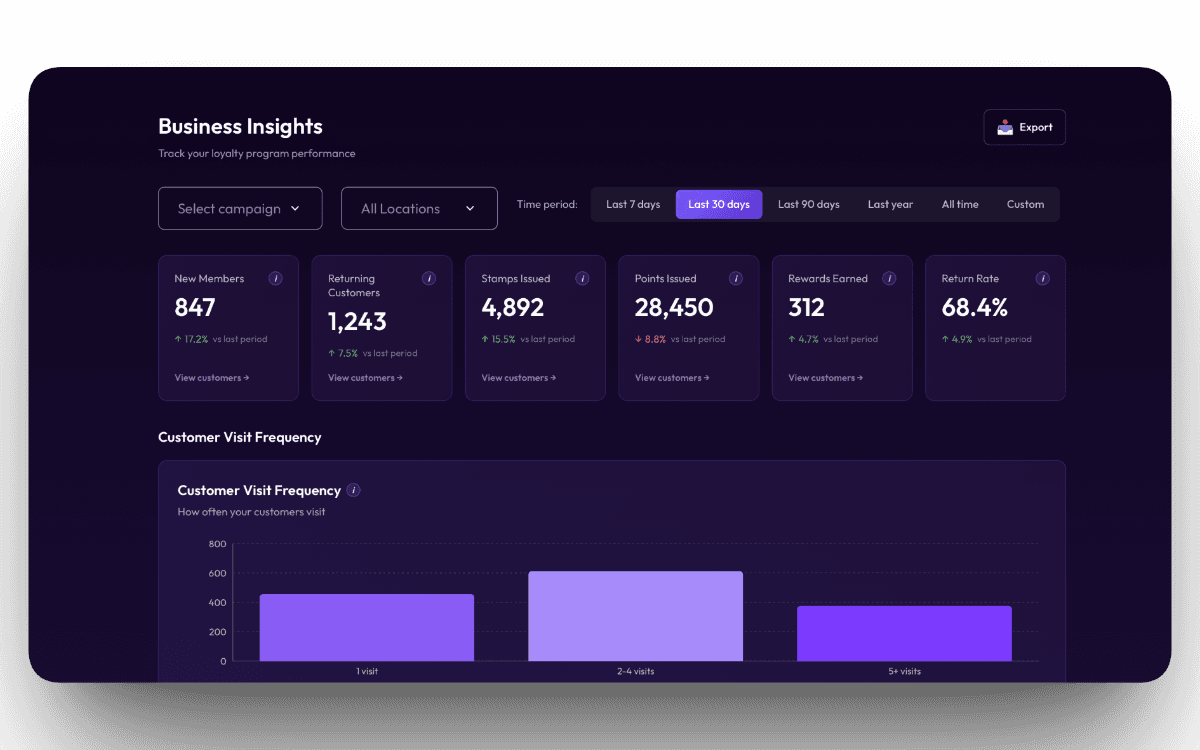
Task: Open View customers under New Members
Action: (212, 377)
